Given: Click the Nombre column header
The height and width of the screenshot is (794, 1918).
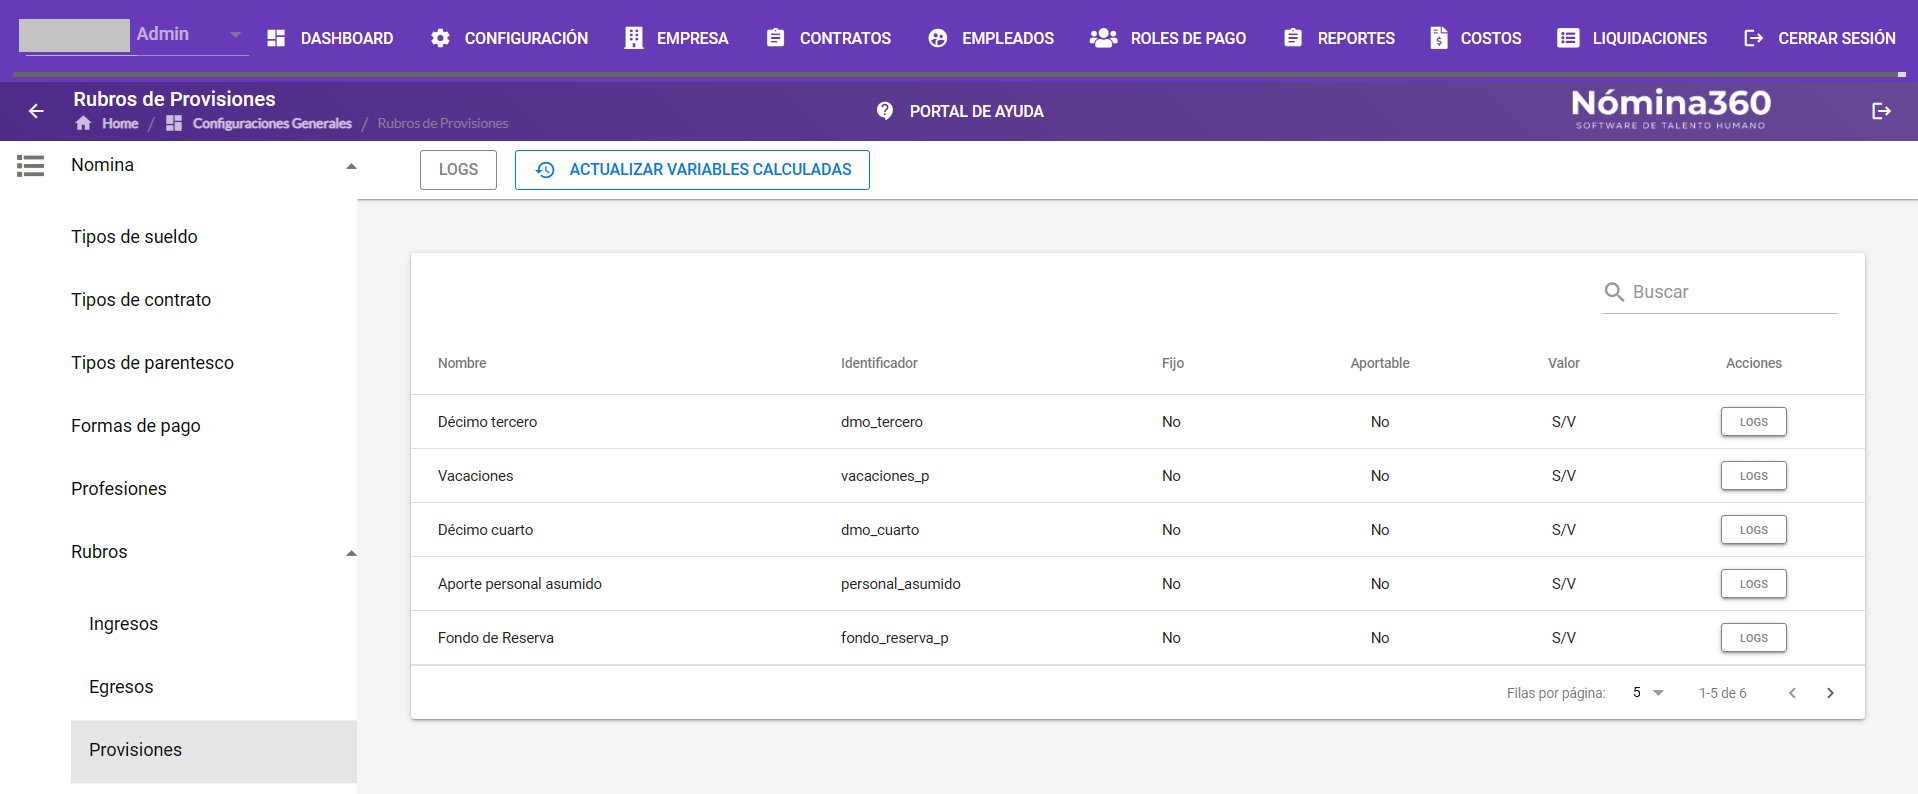Looking at the screenshot, I should [462, 363].
